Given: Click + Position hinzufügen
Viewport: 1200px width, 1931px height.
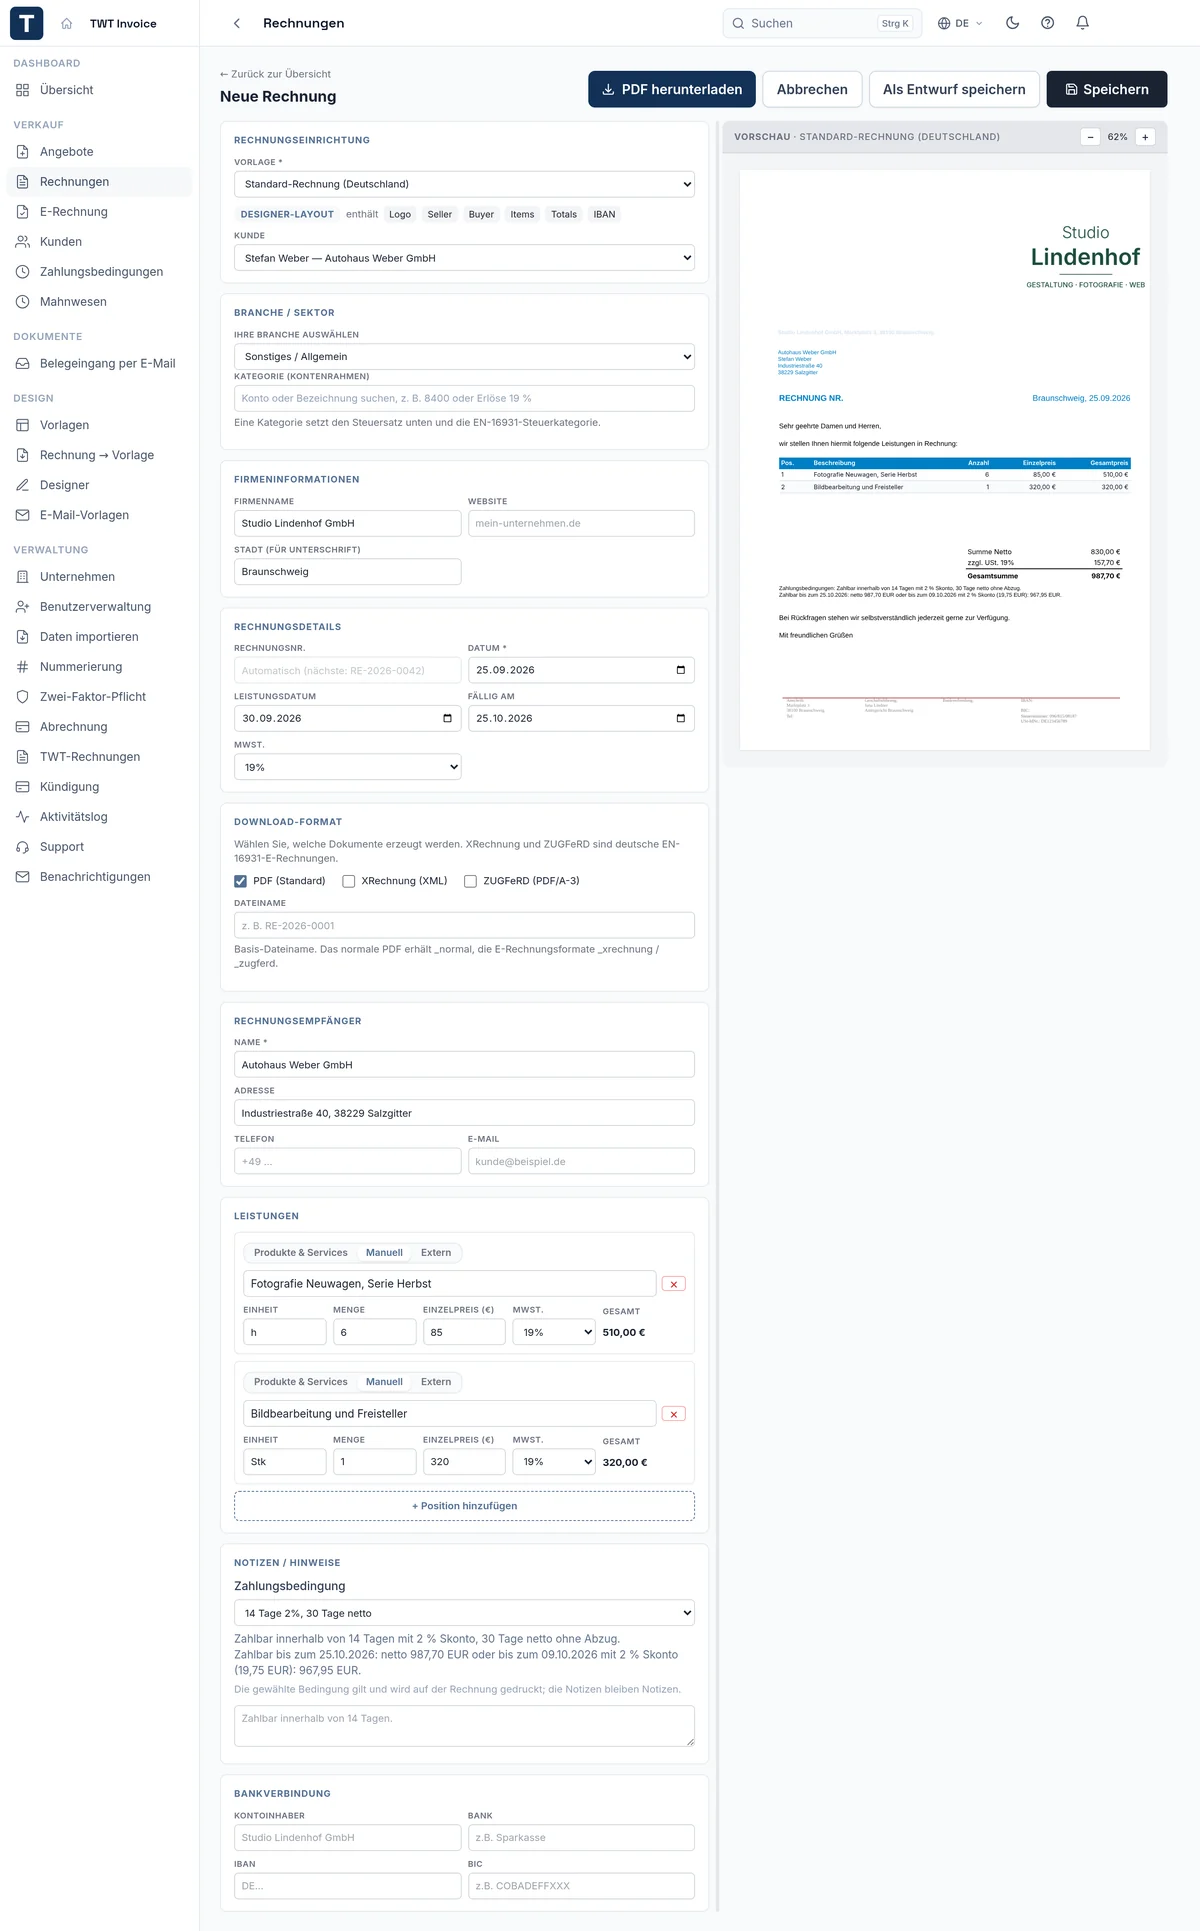Looking at the screenshot, I should coord(464,1506).
